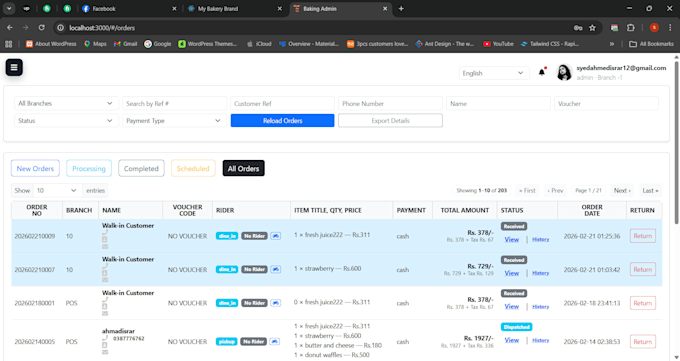Open the YouTube bookmark

point(498,44)
